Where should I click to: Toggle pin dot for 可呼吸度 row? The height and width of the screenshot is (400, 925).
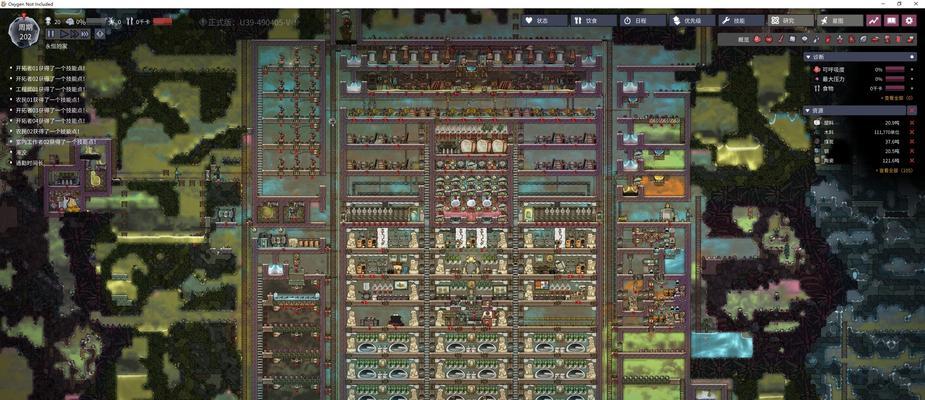(x=911, y=69)
